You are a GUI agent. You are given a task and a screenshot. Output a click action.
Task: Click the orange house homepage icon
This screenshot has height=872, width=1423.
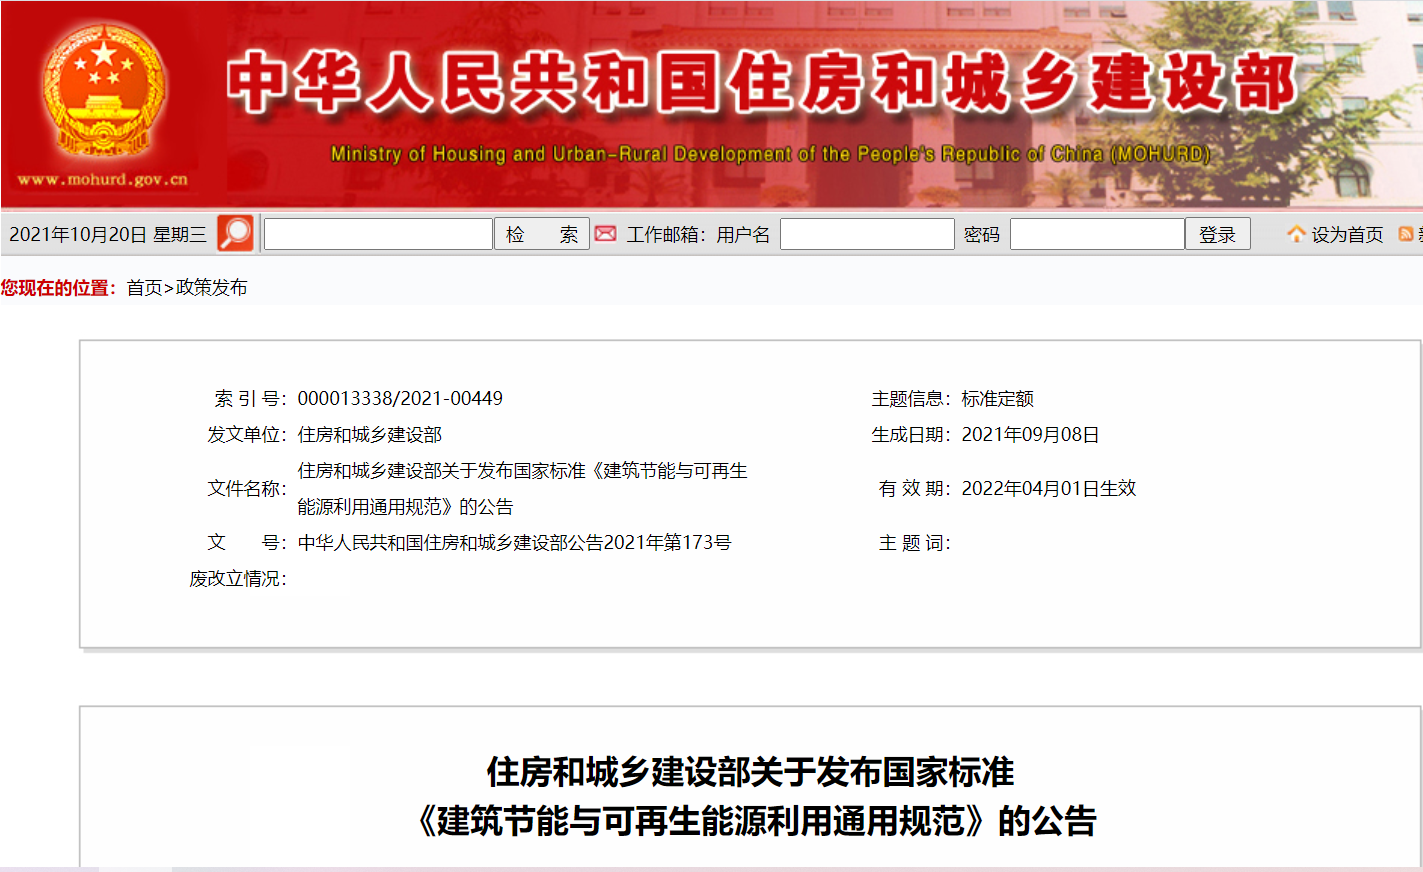point(1296,234)
